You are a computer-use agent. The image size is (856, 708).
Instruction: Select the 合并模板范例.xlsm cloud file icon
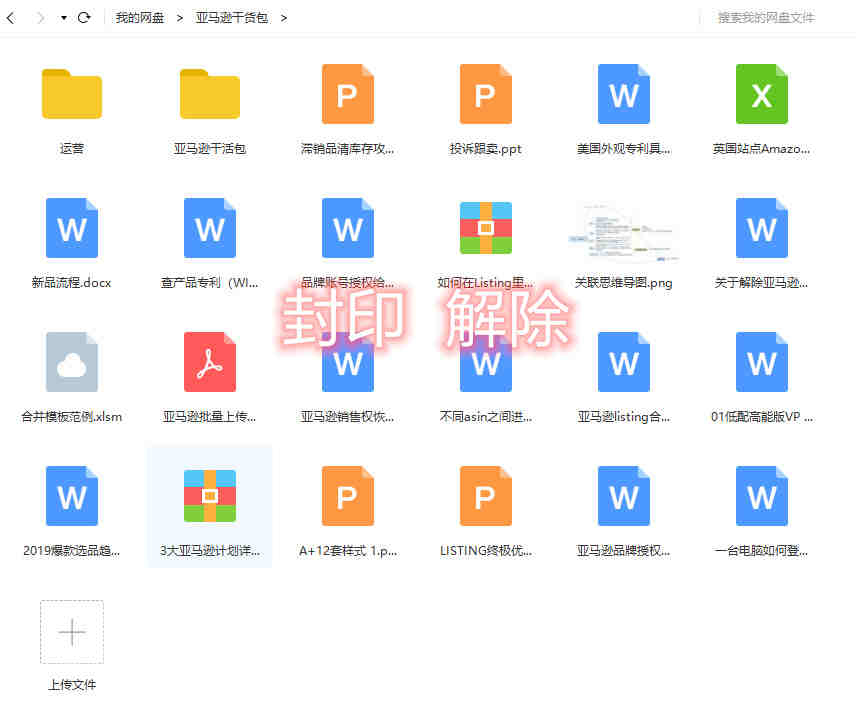click(72, 362)
